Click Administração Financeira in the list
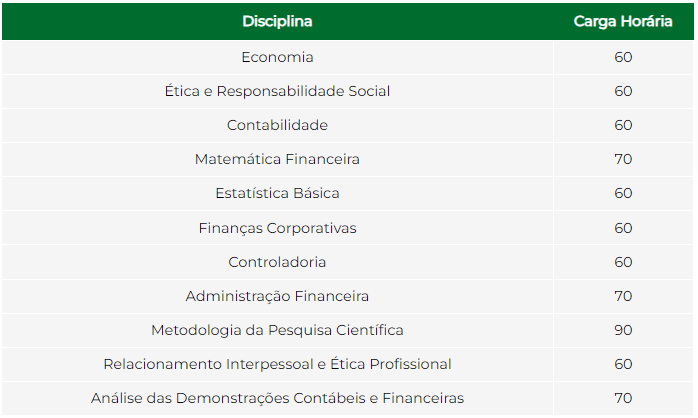Screen dimensions: 698x418 277,296
